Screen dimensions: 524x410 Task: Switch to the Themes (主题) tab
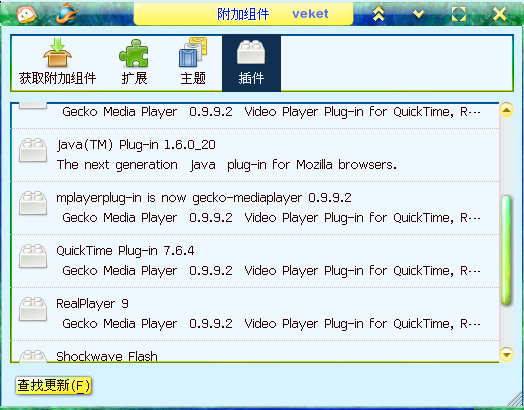[193, 62]
